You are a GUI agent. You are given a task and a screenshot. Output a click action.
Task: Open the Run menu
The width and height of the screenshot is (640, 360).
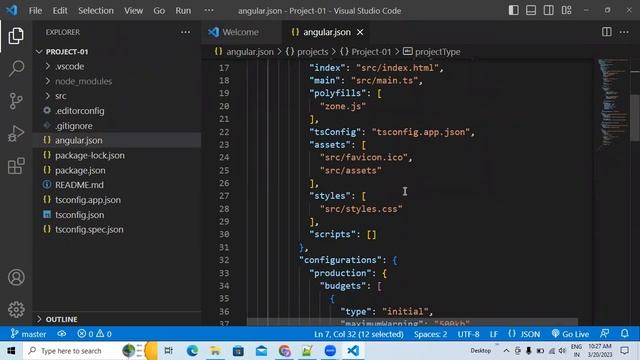click(x=183, y=11)
